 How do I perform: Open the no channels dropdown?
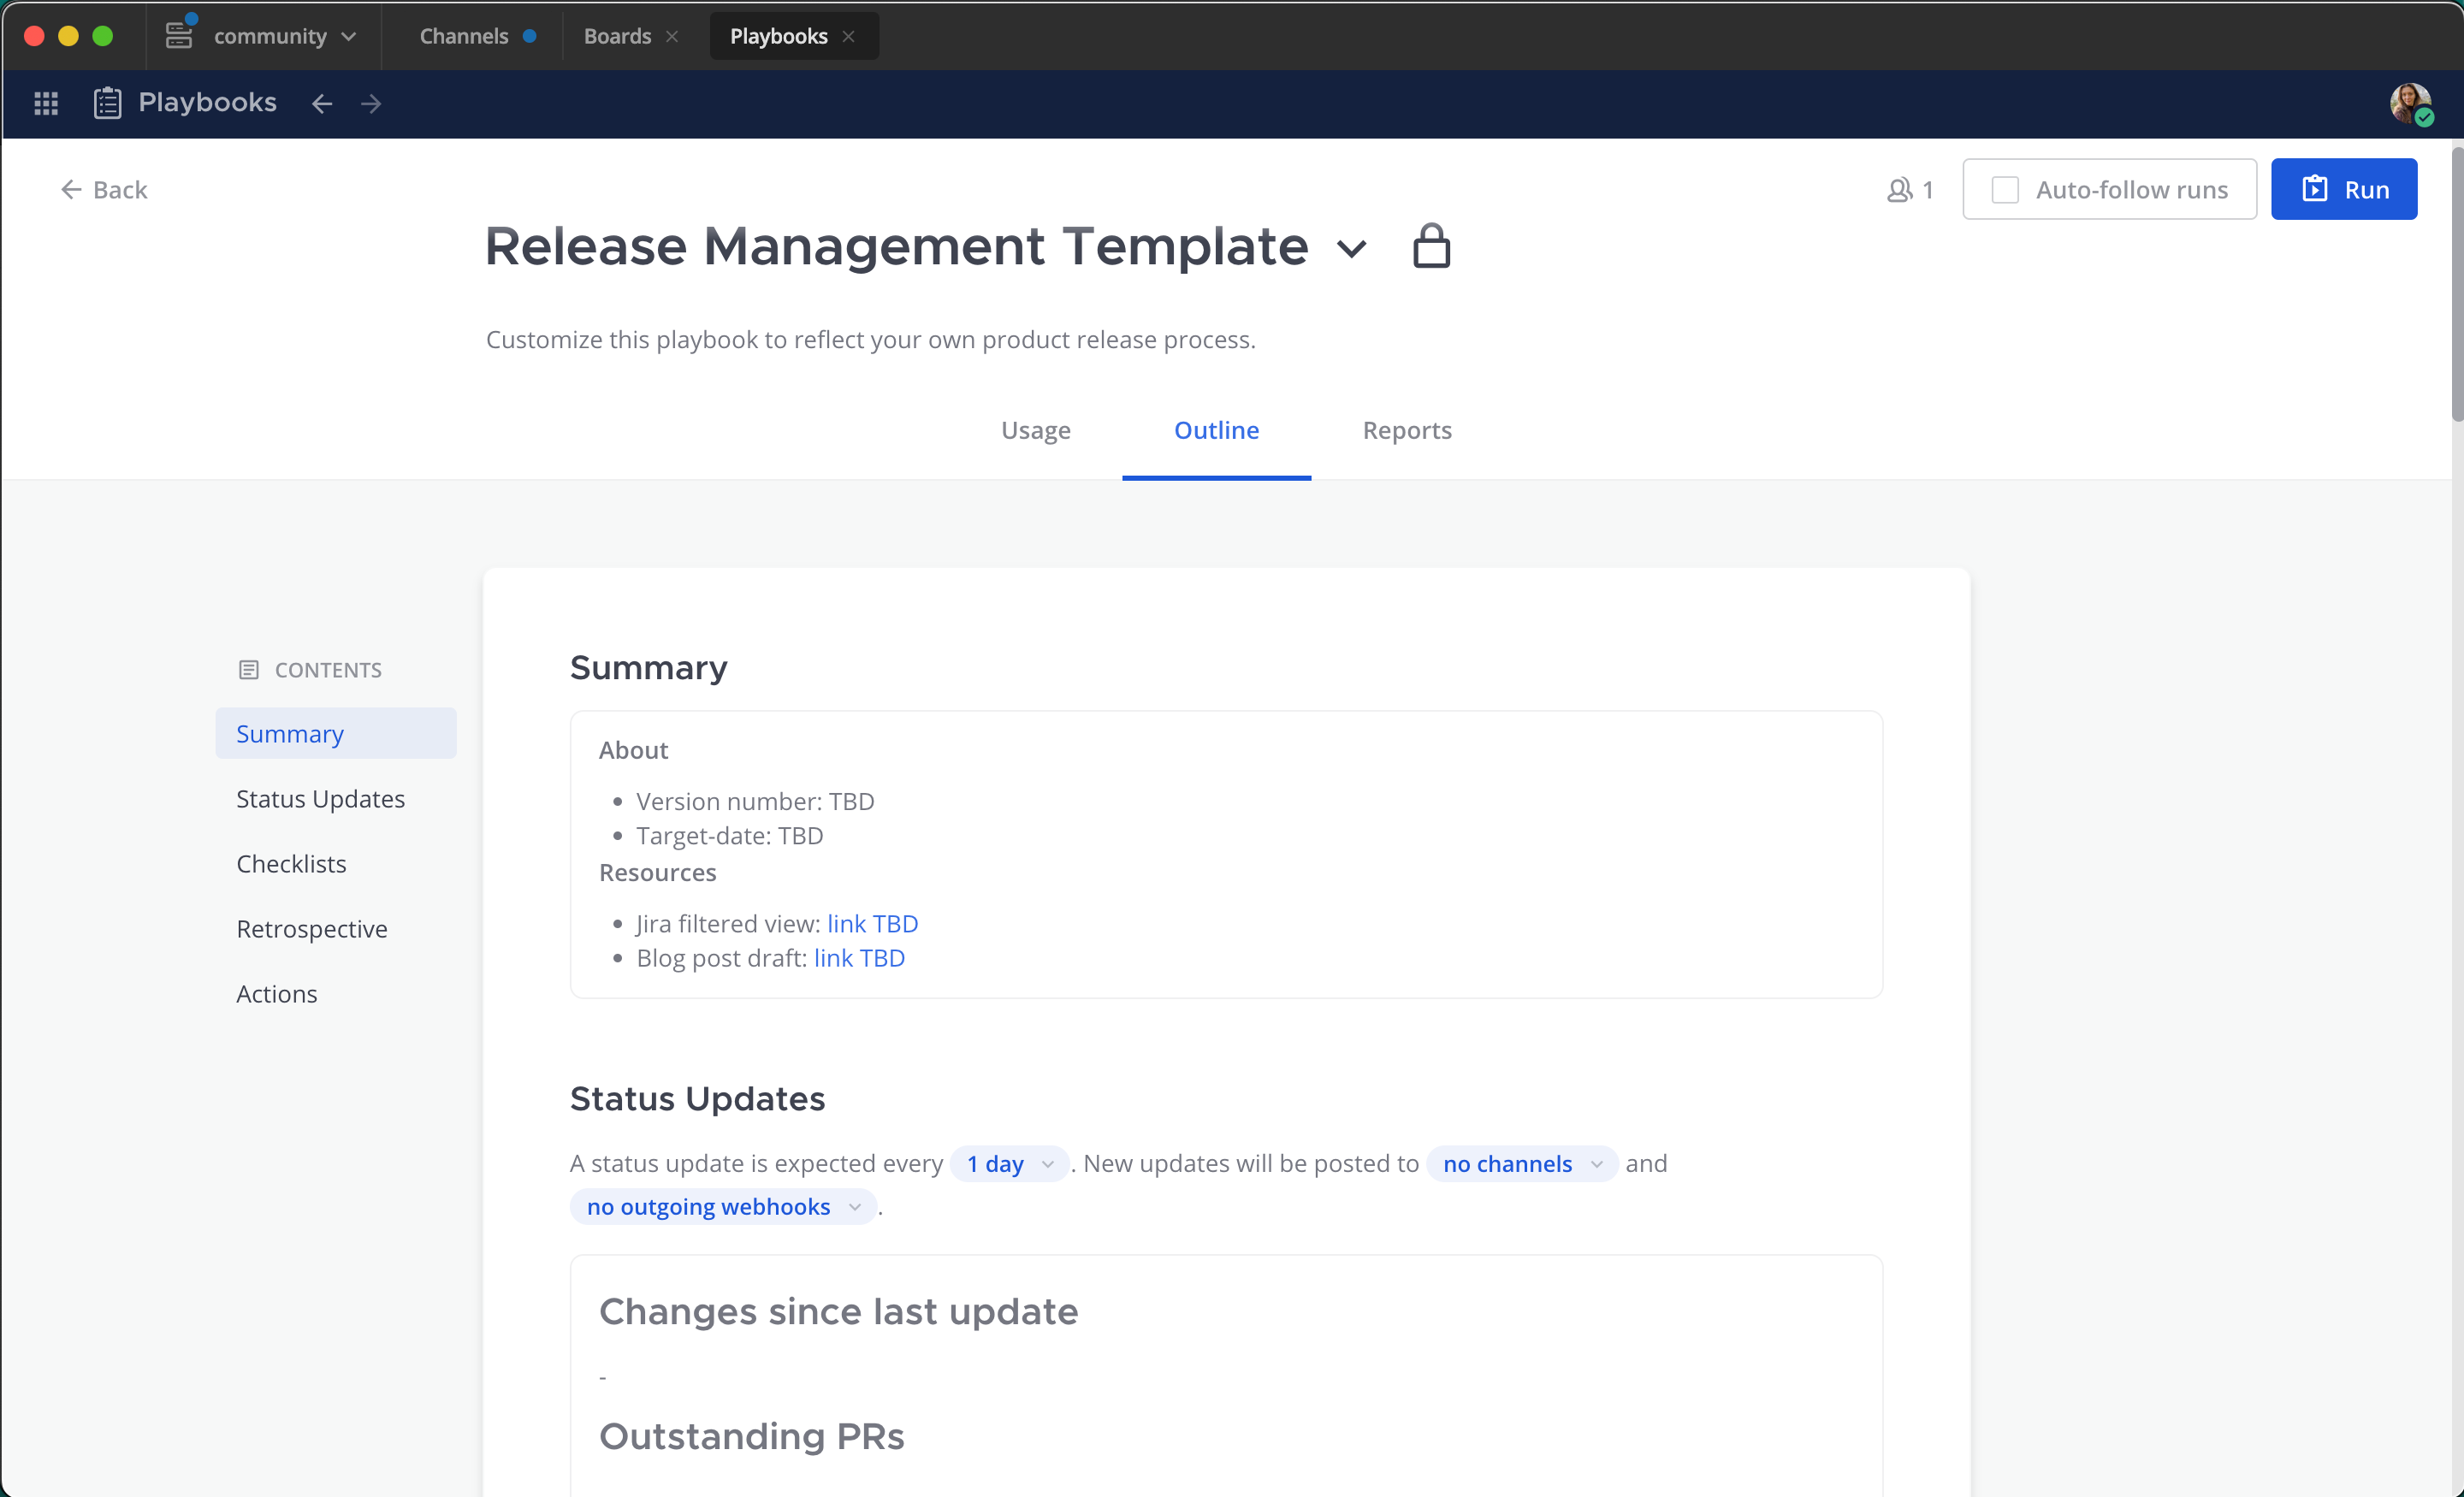[1522, 1163]
